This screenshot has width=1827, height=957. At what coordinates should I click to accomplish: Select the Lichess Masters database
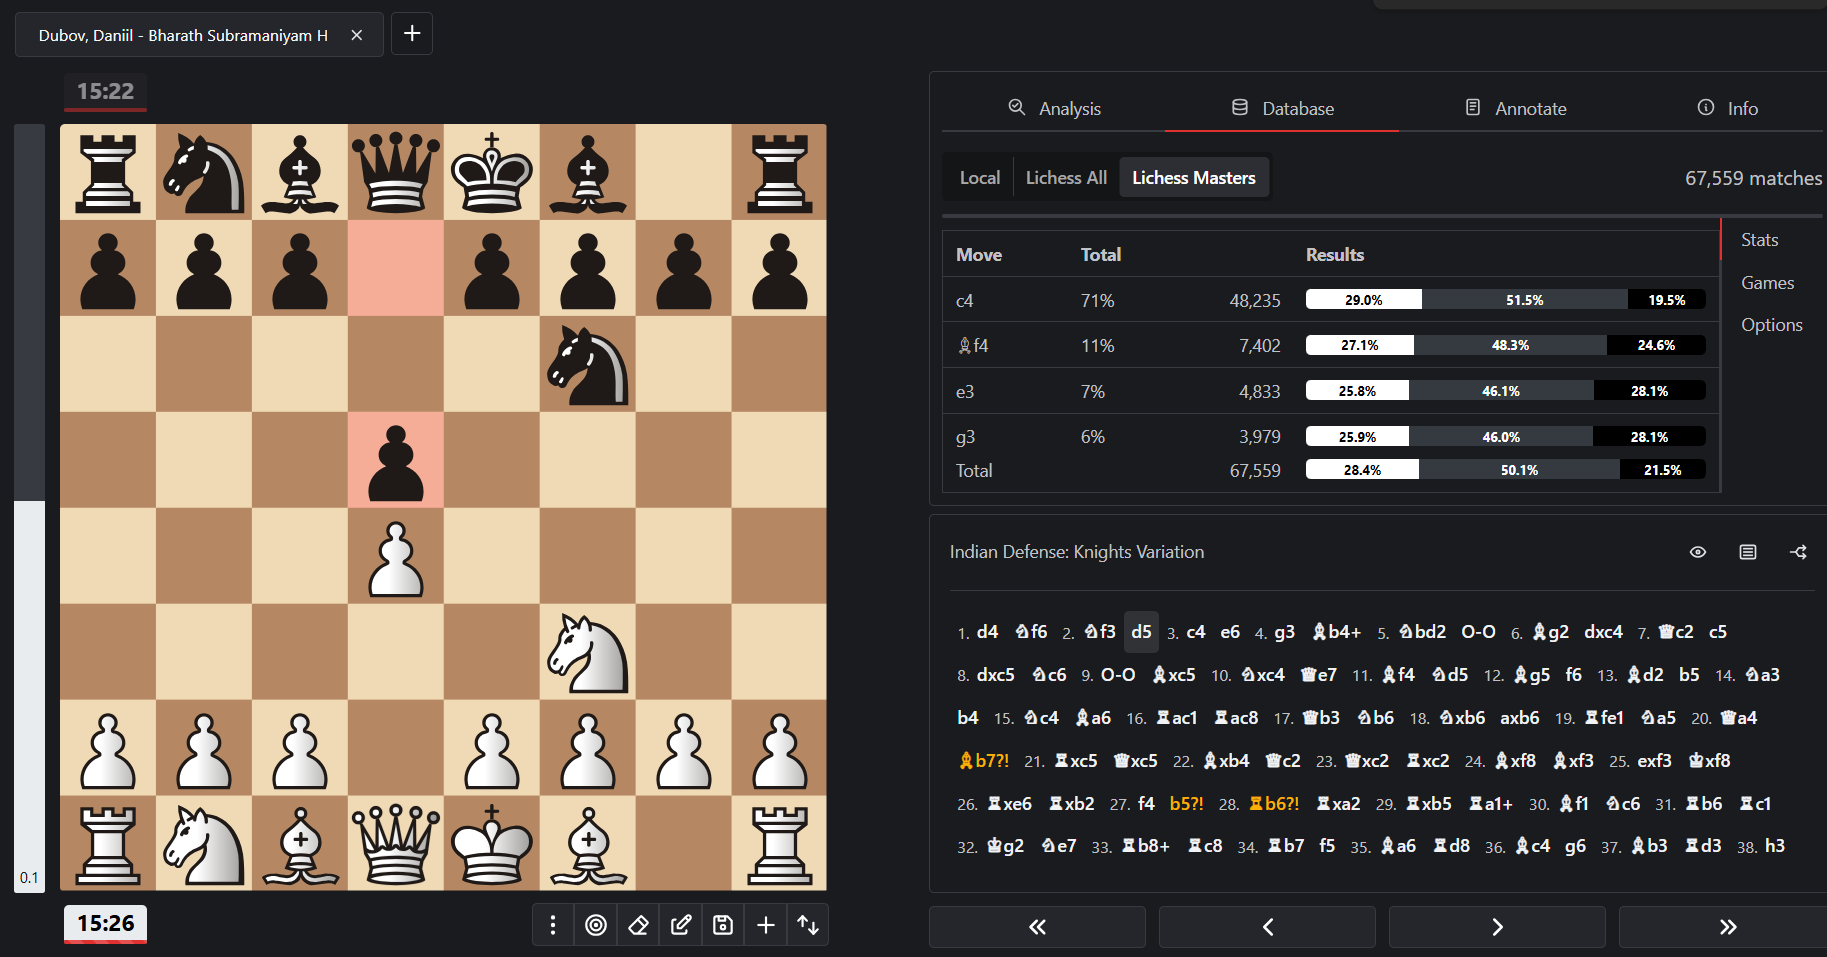click(1194, 178)
